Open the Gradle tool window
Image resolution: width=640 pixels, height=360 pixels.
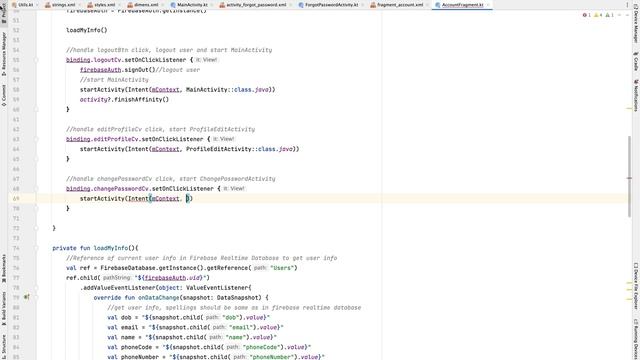(636, 61)
